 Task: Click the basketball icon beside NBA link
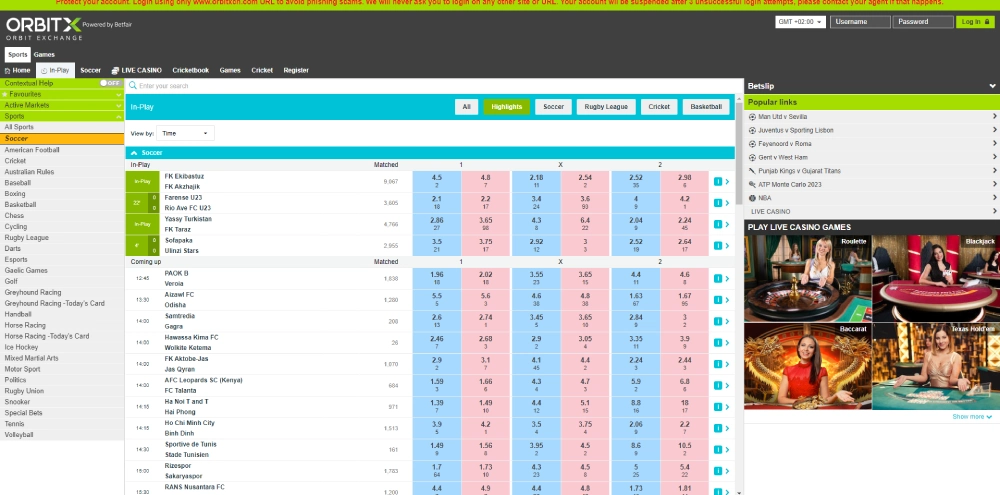point(752,198)
